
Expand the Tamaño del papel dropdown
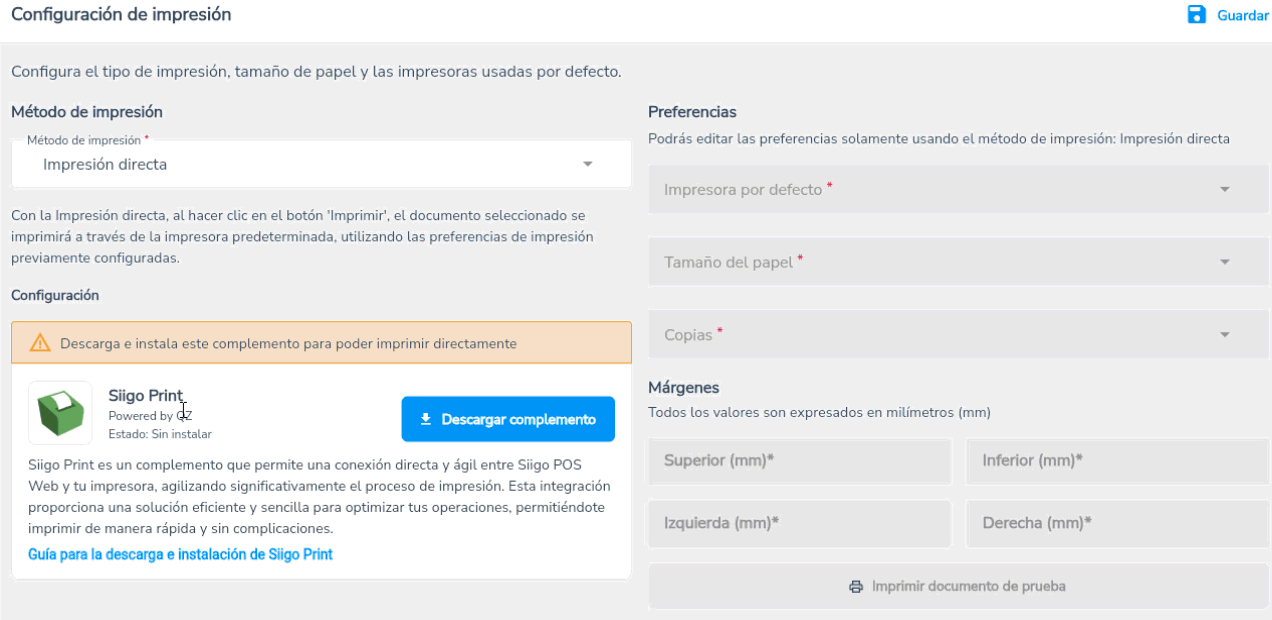click(958, 262)
